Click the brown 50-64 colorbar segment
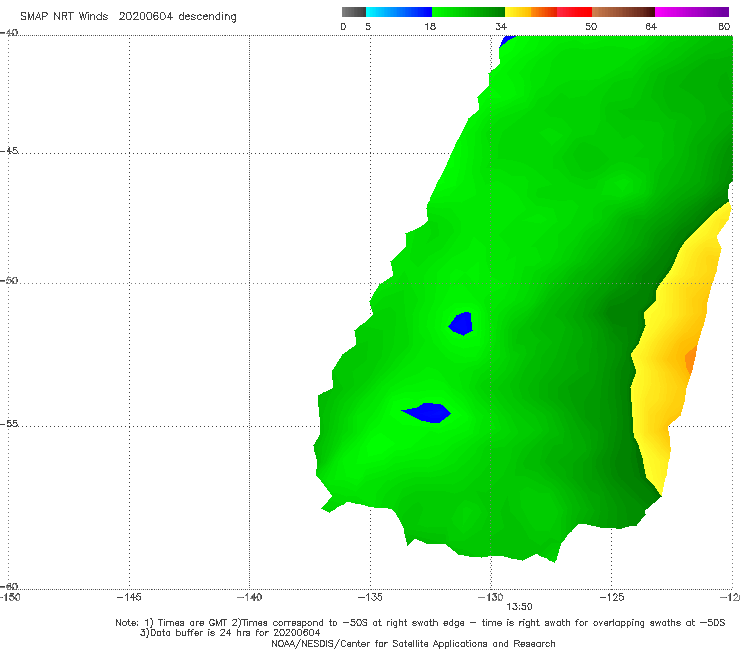 tap(623, 12)
